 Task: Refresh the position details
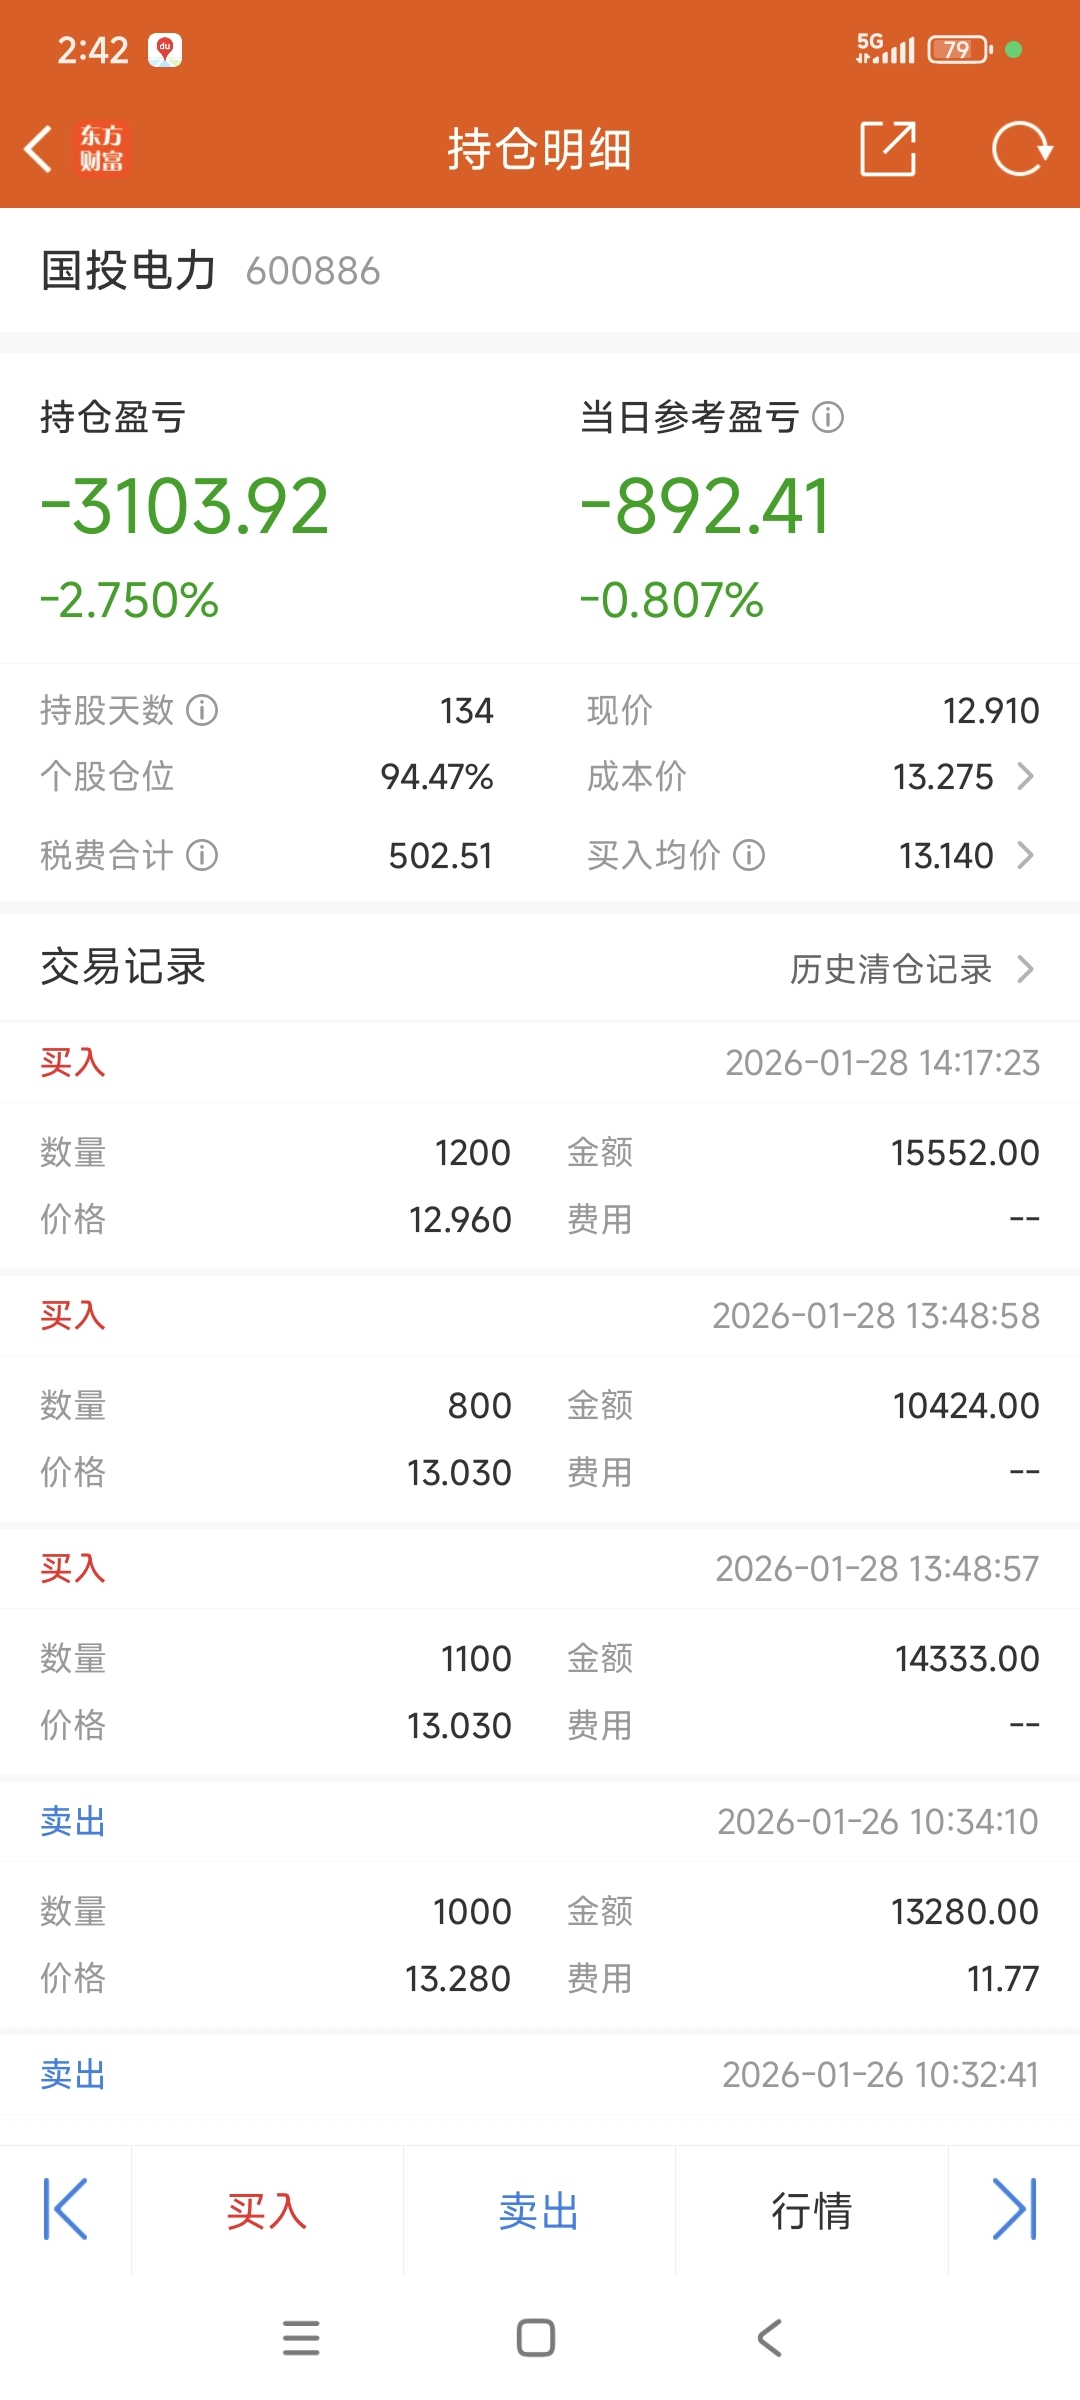[1021, 149]
